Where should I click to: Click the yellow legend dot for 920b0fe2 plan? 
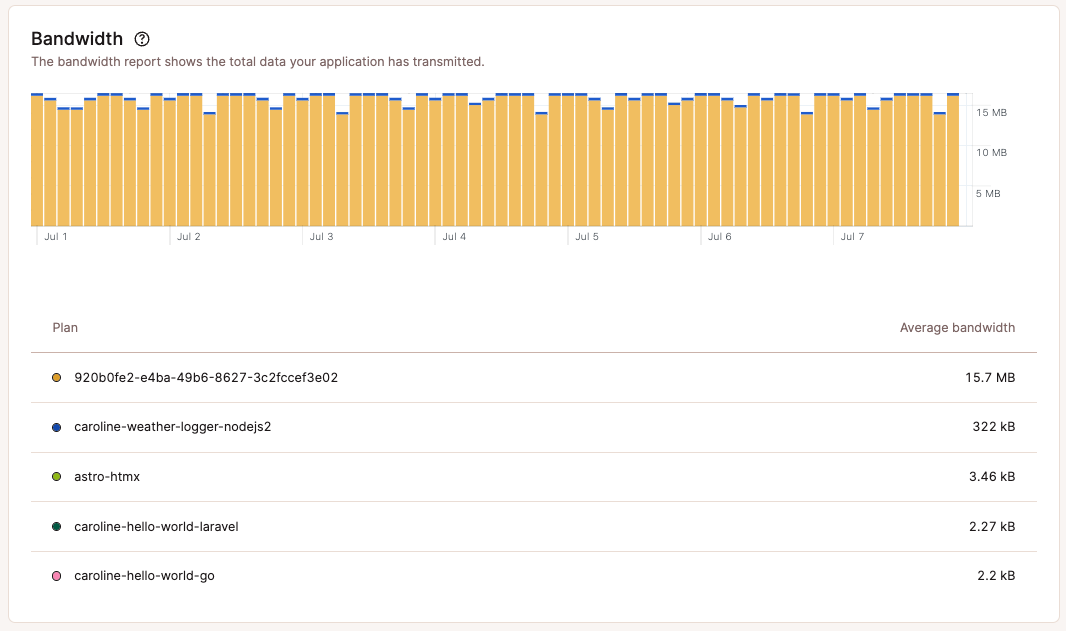pos(57,377)
